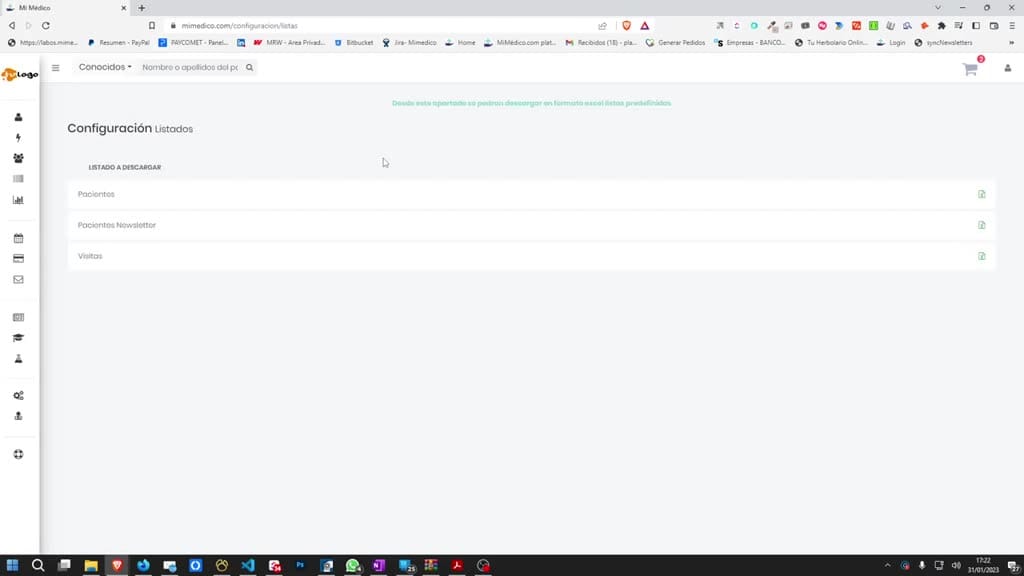The height and width of the screenshot is (576, 1024).
Task: Open the settings gears sidebar icon
Action: pyautogui.click(x=18, y=395)
